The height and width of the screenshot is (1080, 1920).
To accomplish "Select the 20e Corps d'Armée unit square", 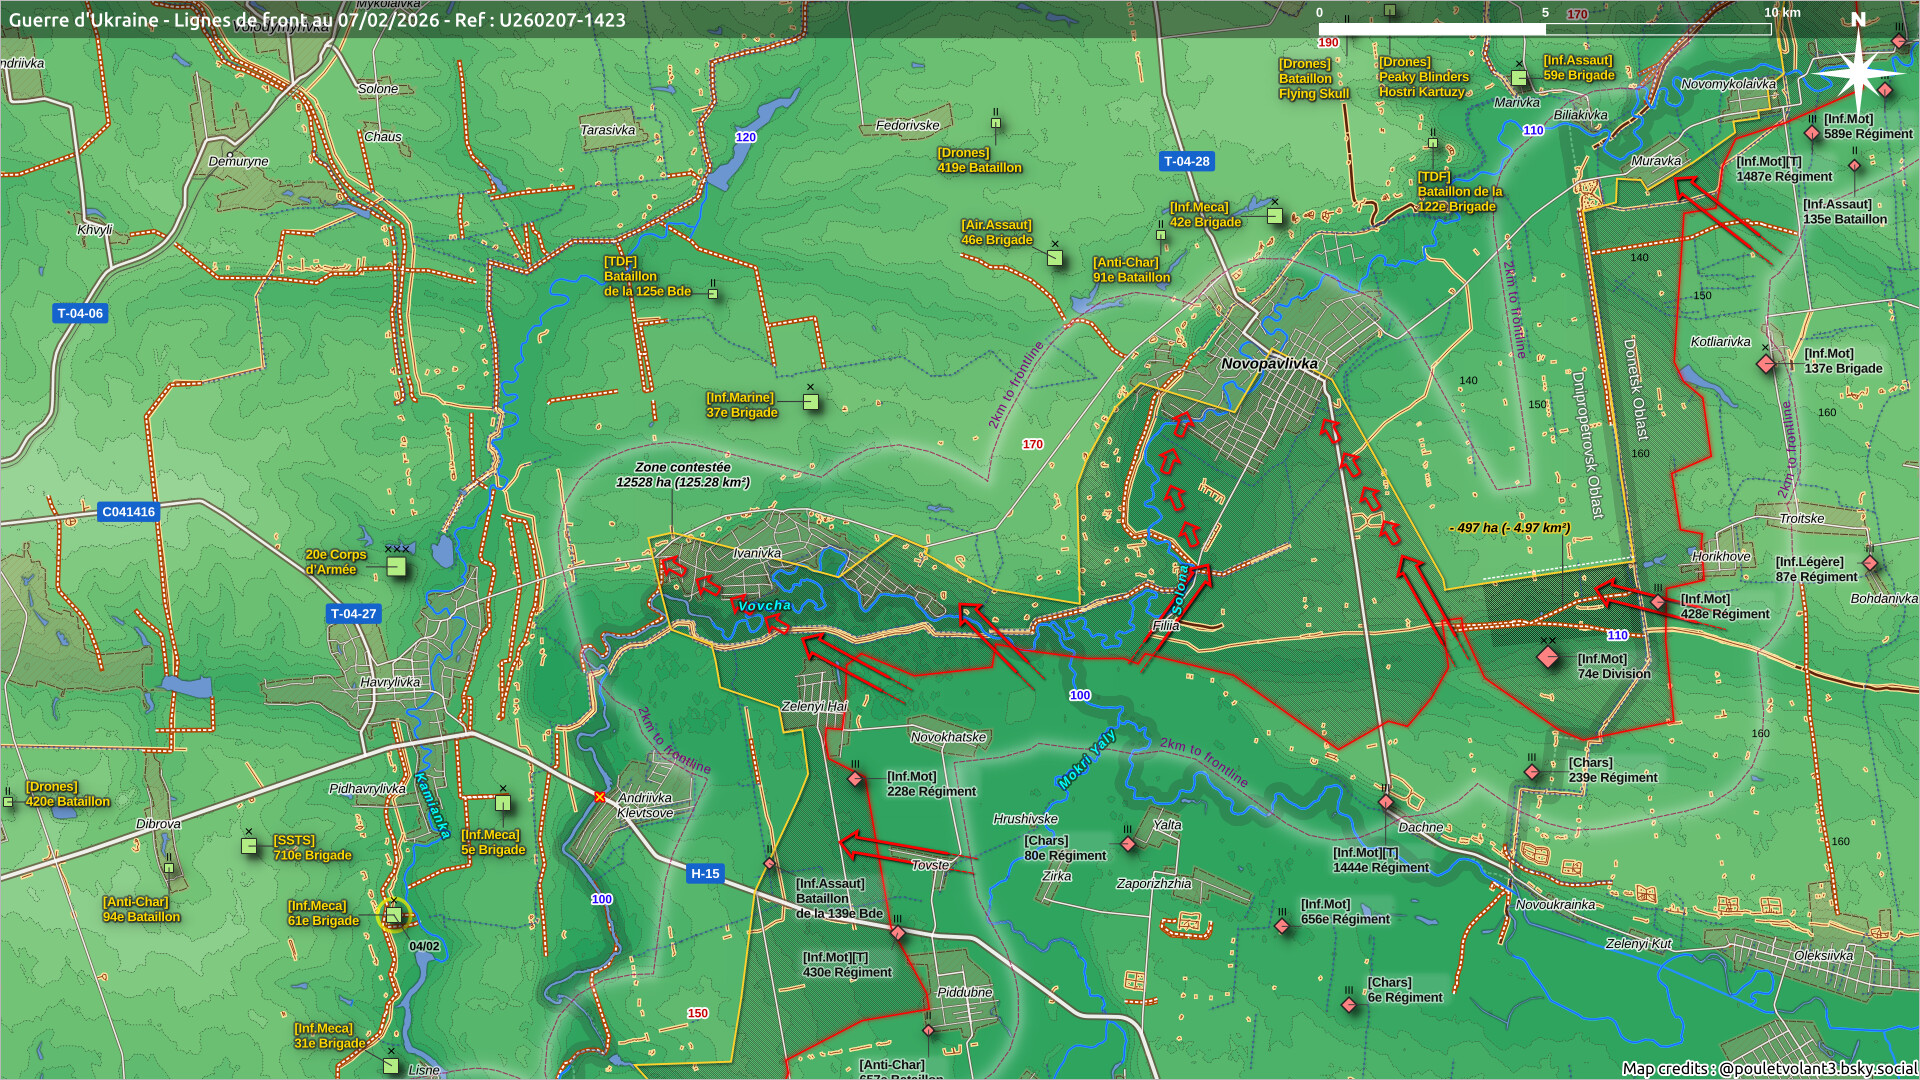I will click(x=397, y=567).
